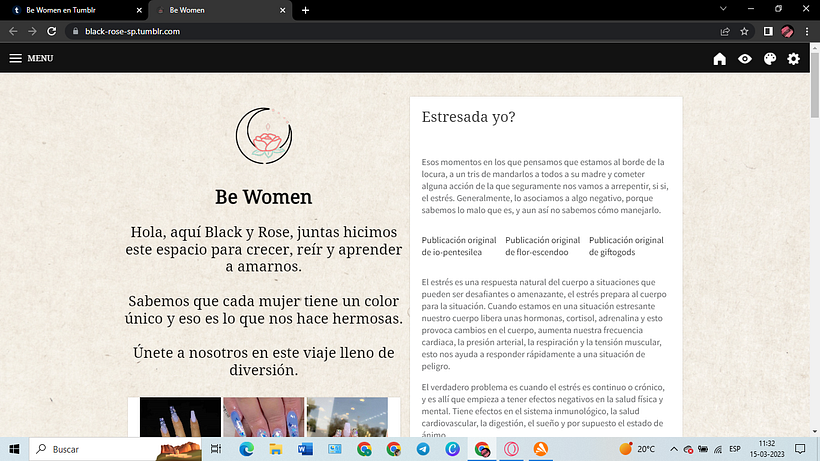
Task: Show hidden system tray icons
Action: point(674,449)
